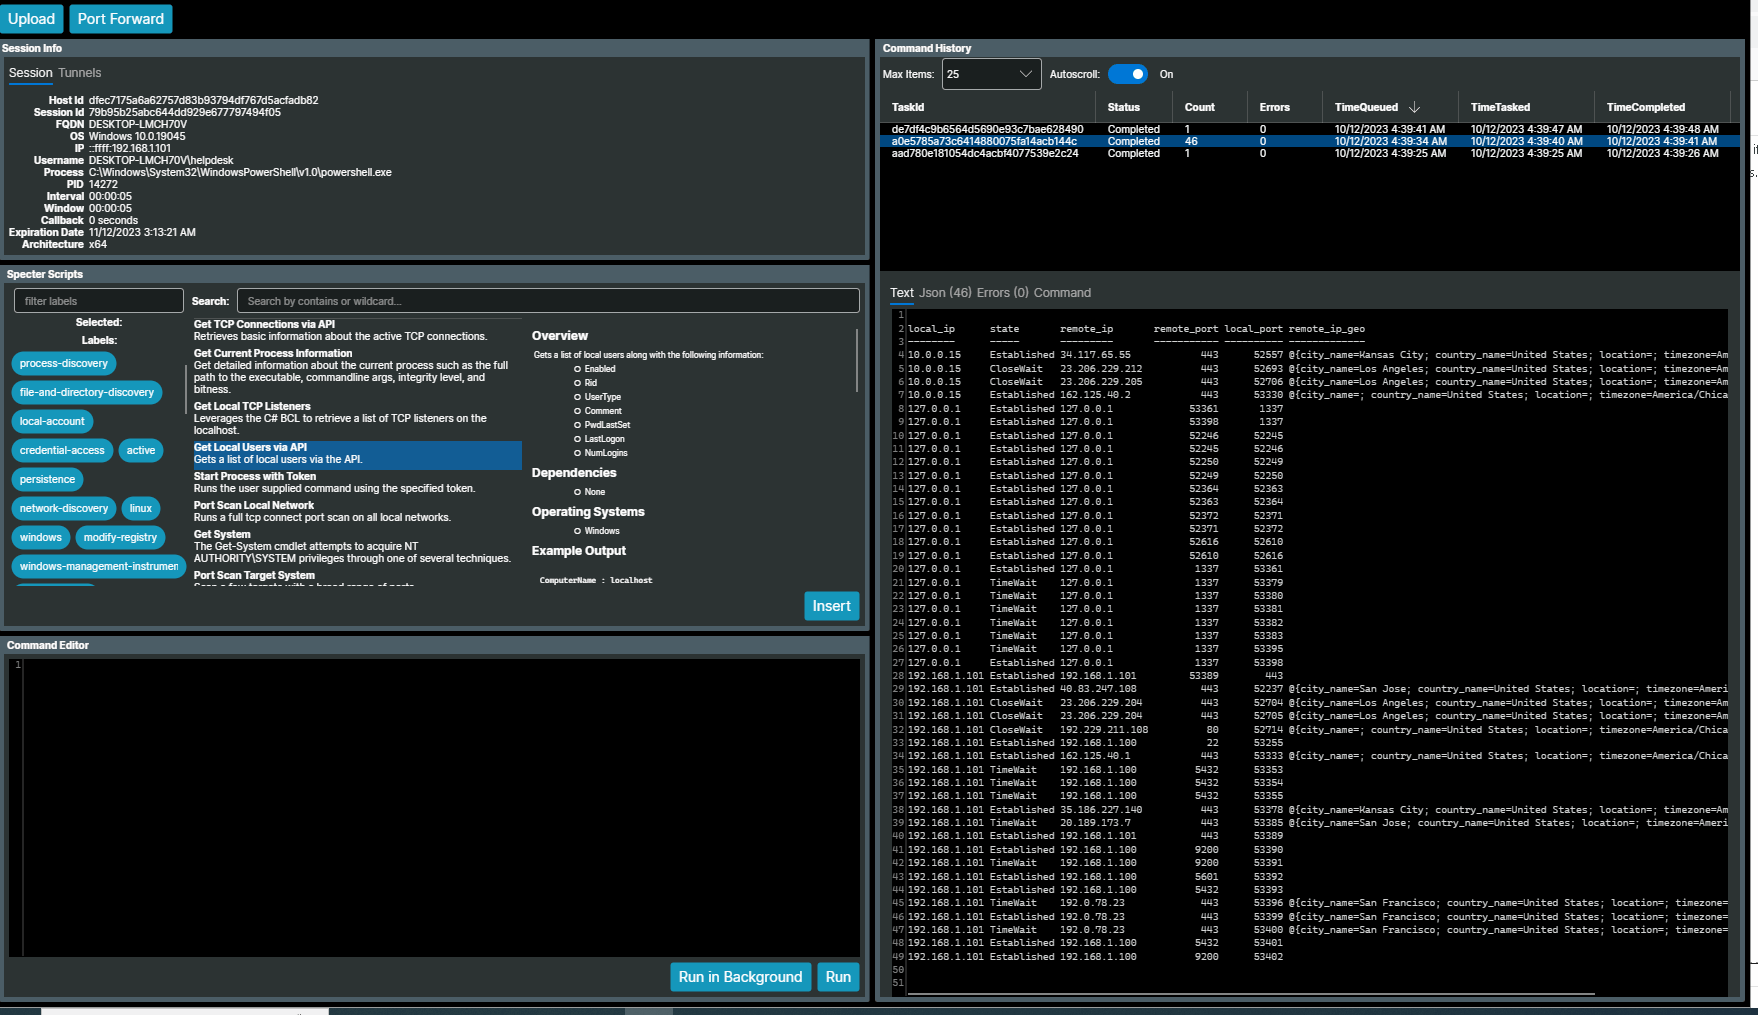Select the Port Scan Target System script
The image size is (1758, 1015).
[x=356, y=576]
